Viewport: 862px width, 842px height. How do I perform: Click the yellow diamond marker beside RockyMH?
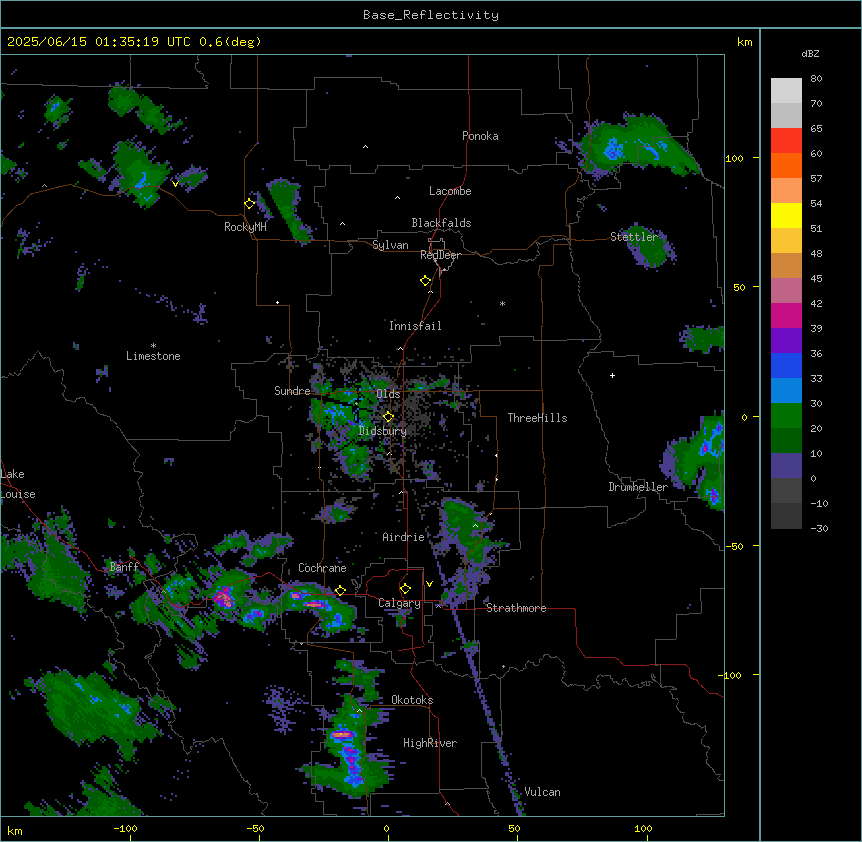250,204
